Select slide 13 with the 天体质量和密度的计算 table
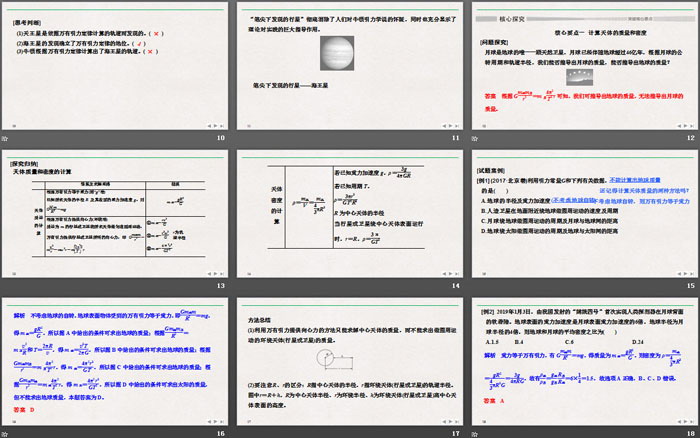Image resolution: width=700 pixels, height=438 pixels. coord(117,213)
